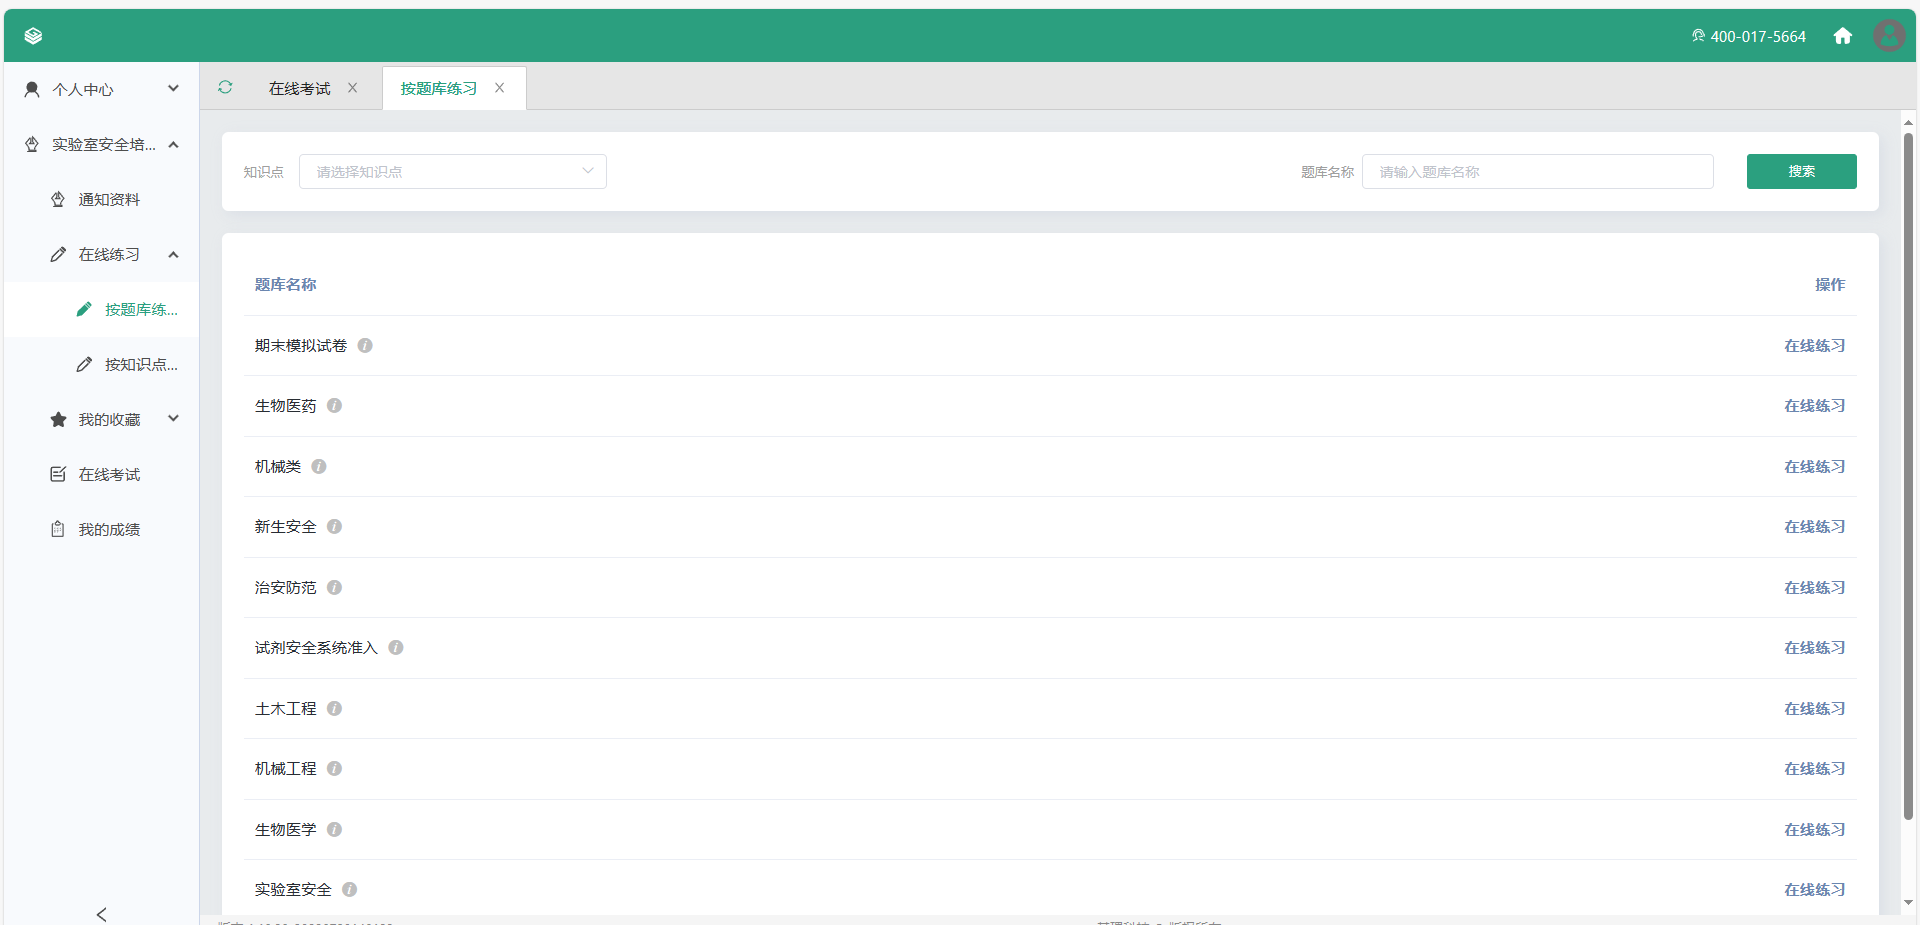Click the vertical scrollbar on right
This screenshot has width=1920, height=925.
tap(1908, 480)
